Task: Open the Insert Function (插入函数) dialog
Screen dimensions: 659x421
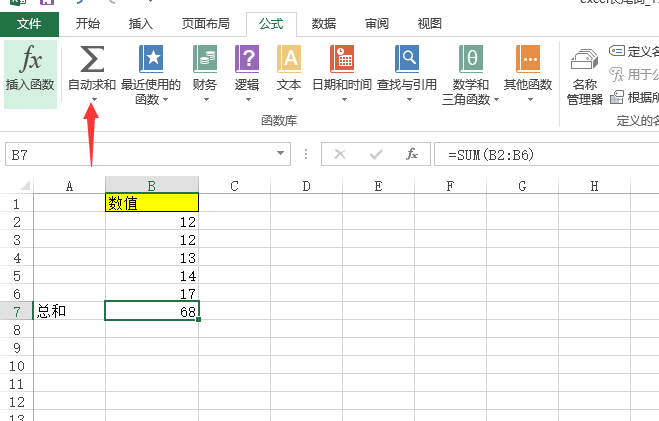Action: (30, 74)
